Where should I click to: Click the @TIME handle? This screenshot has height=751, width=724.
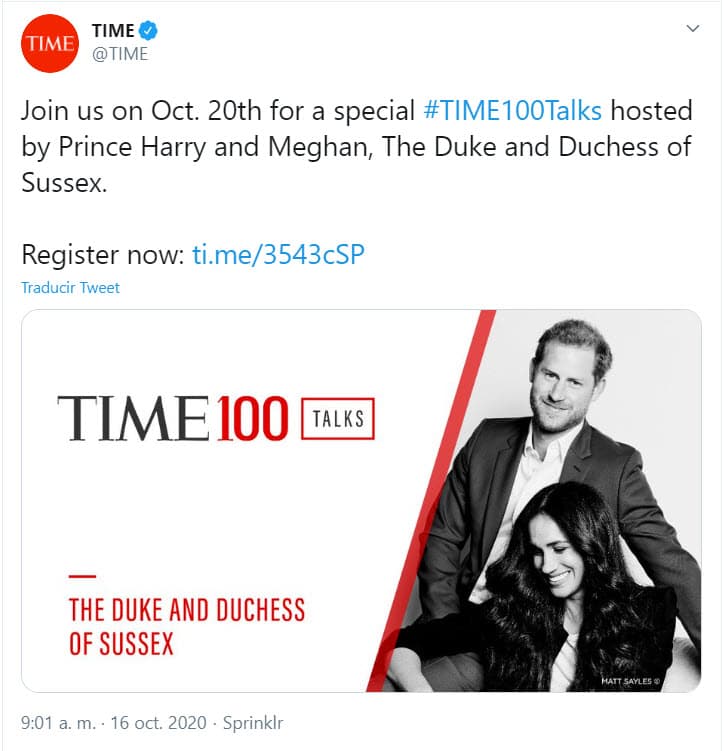point(119,54)
